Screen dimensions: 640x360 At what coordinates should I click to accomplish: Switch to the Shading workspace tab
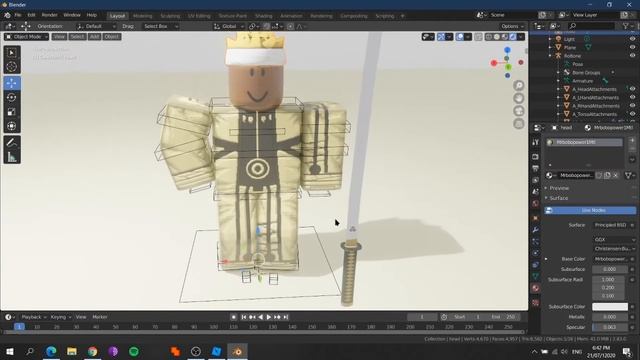click(x=264, y=16)
